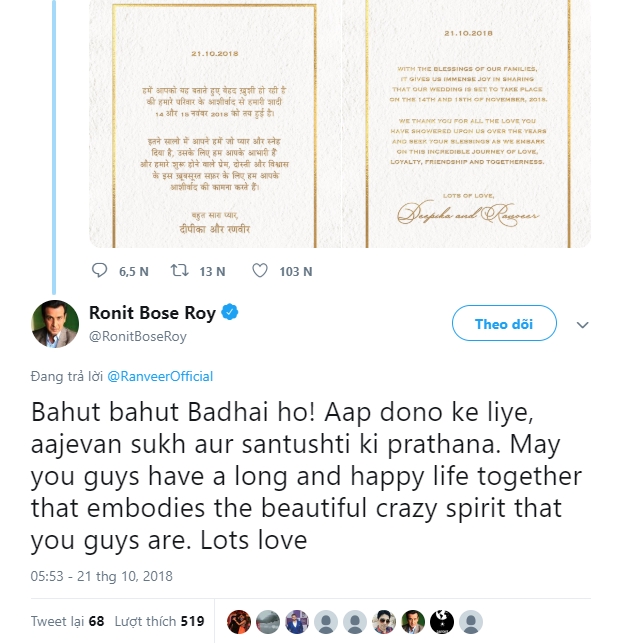
Task: Click the reply speech bubble icon
Action: pos(99,270)
